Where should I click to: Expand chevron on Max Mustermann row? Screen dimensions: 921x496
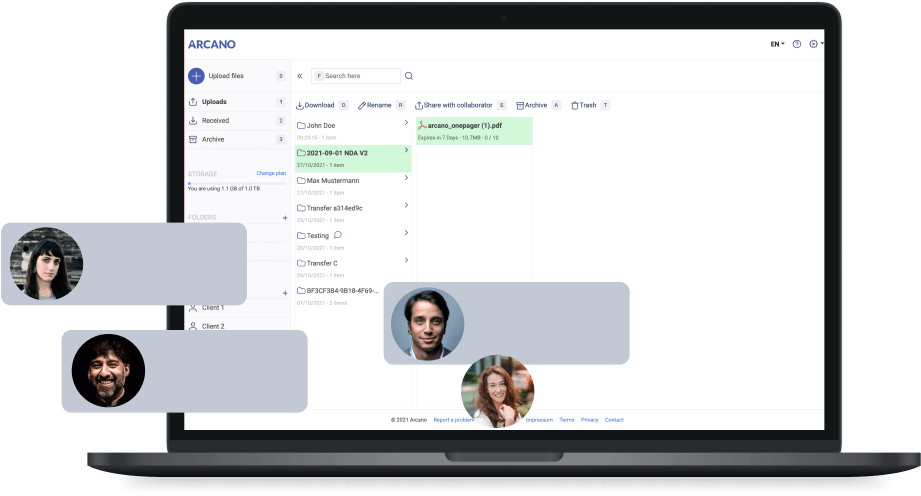[406, 177]
